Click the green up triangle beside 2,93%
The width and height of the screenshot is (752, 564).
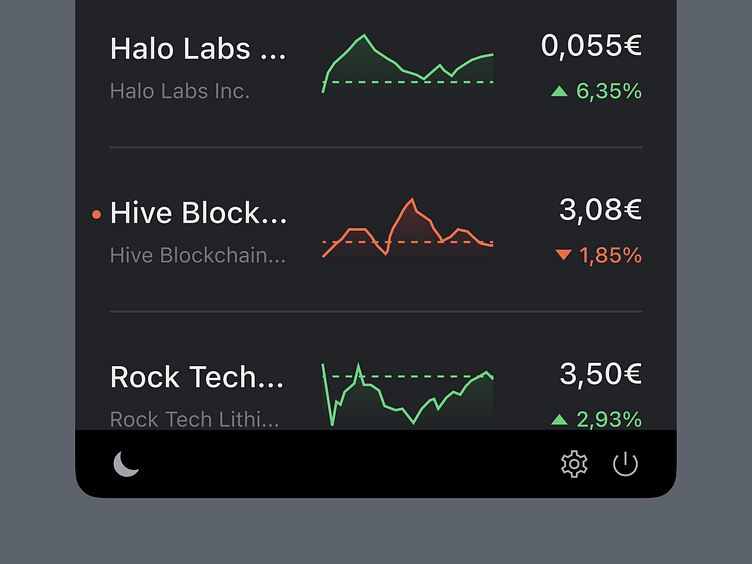click(559, 419)
